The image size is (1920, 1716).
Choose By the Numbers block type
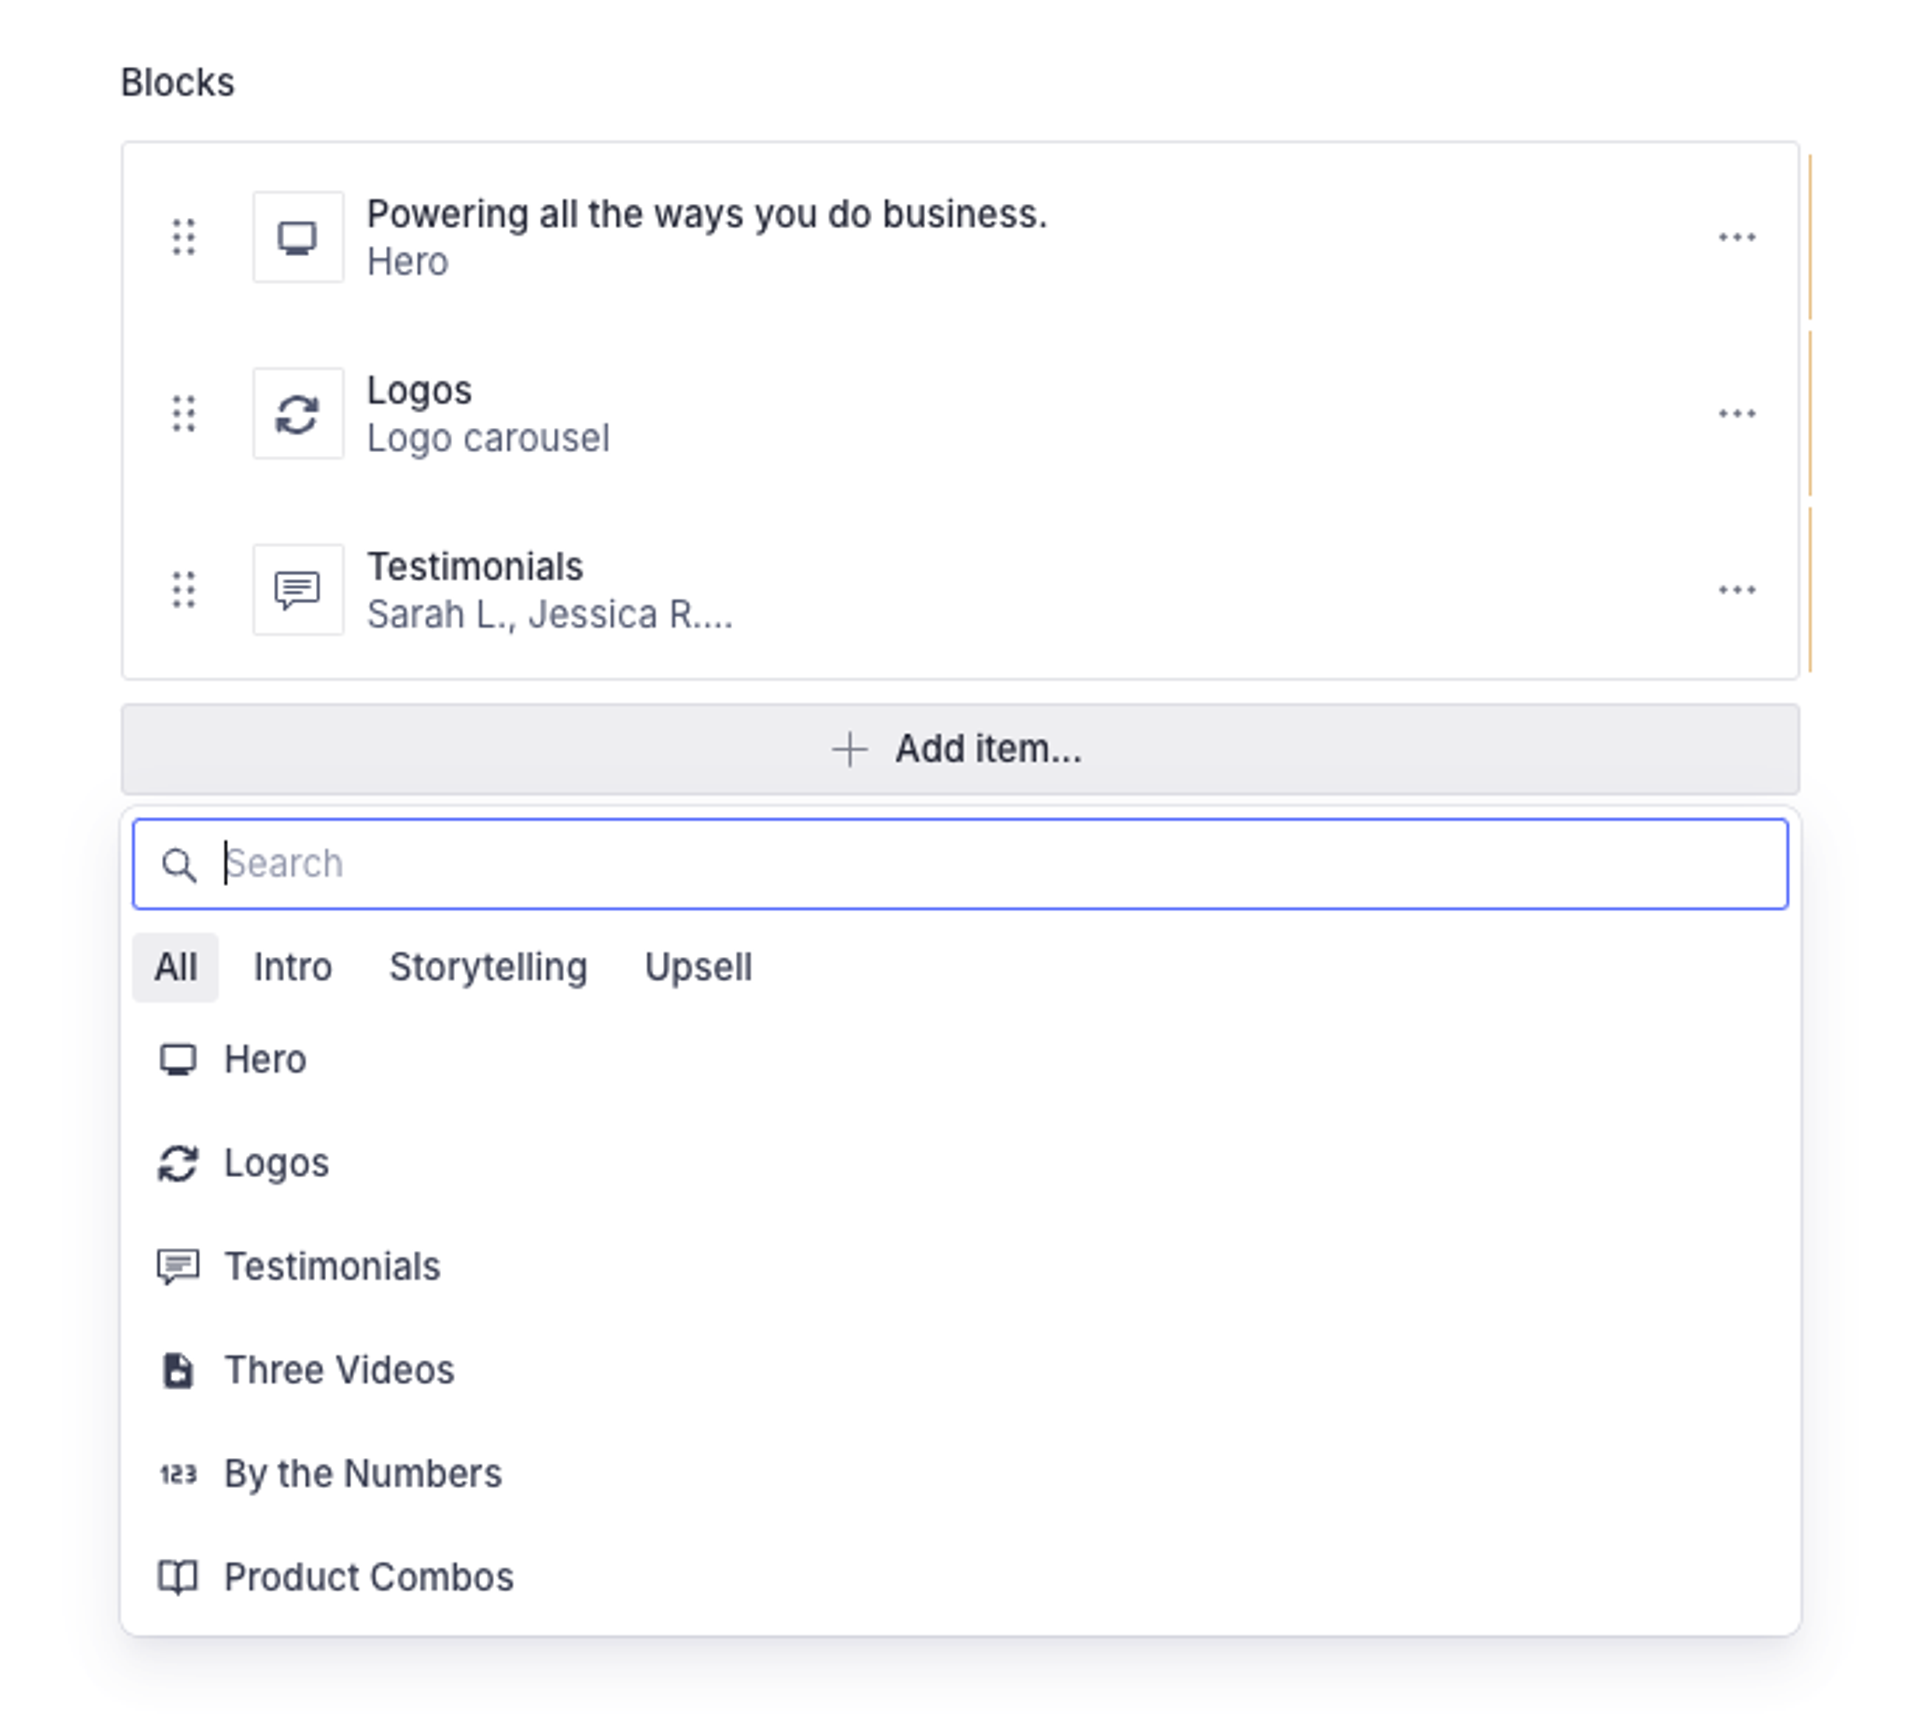coord(362,1474)
